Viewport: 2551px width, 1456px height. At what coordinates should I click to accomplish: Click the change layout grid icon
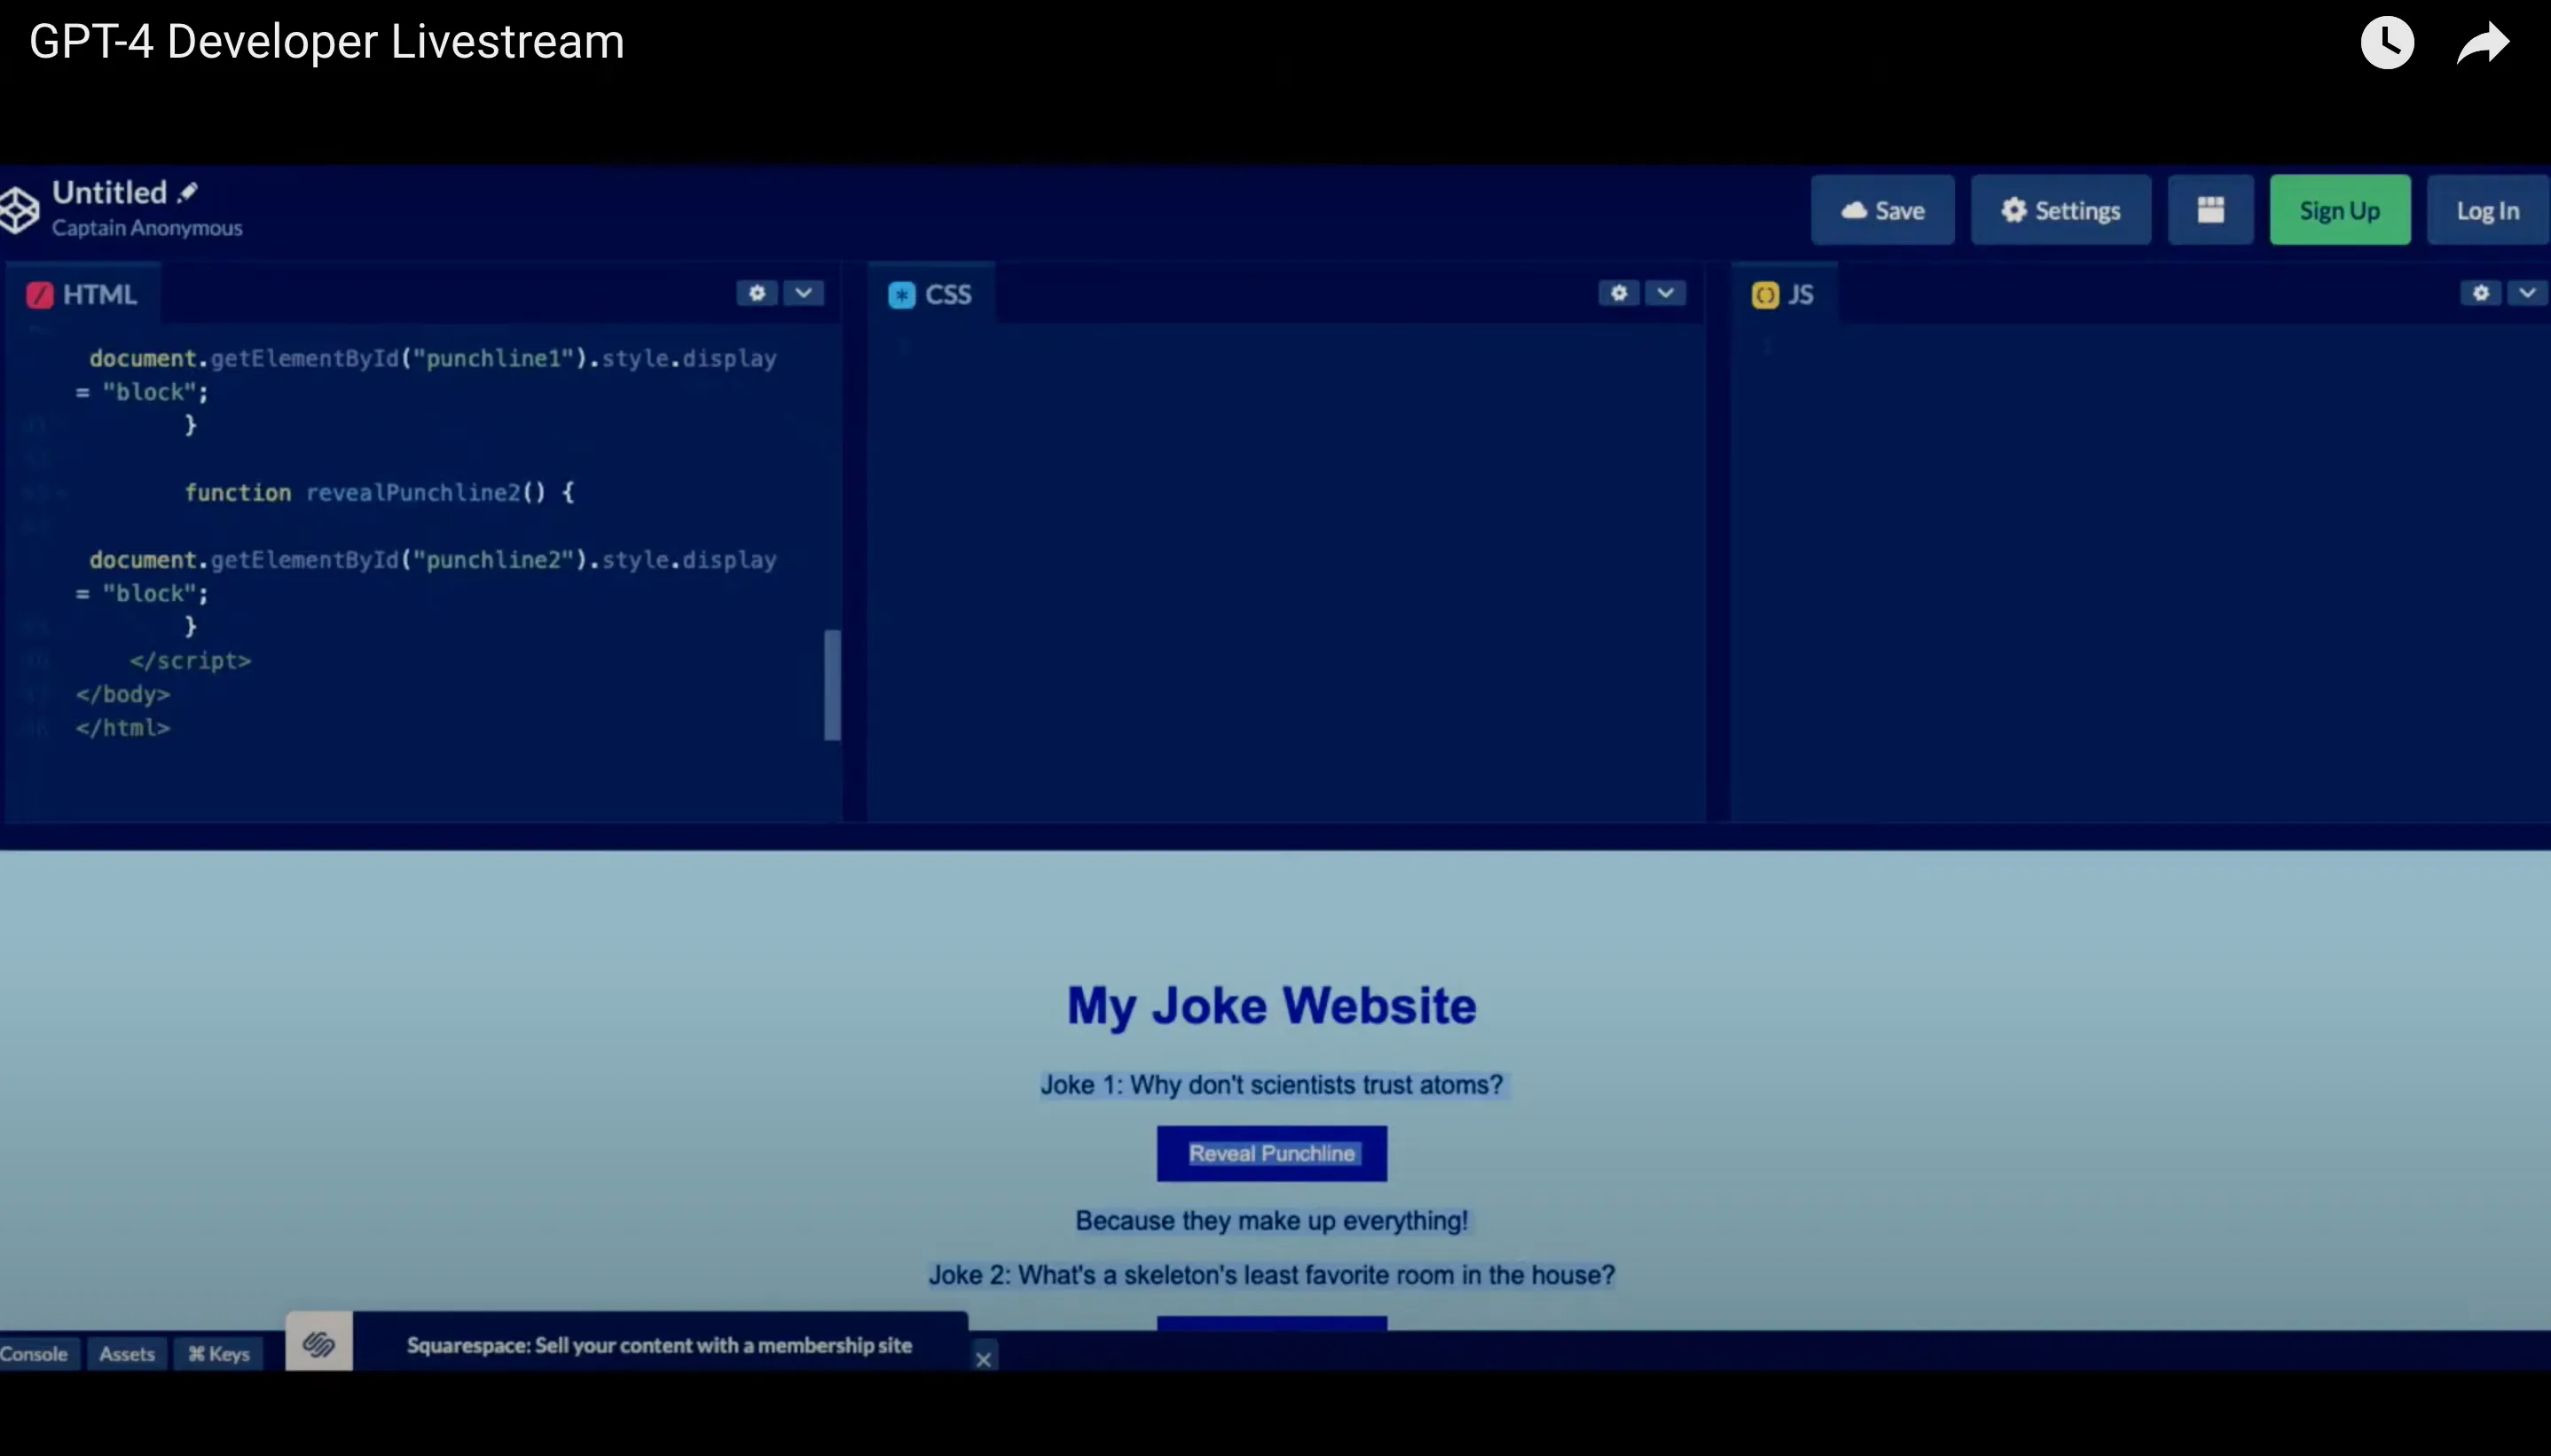click(2210, 210)
